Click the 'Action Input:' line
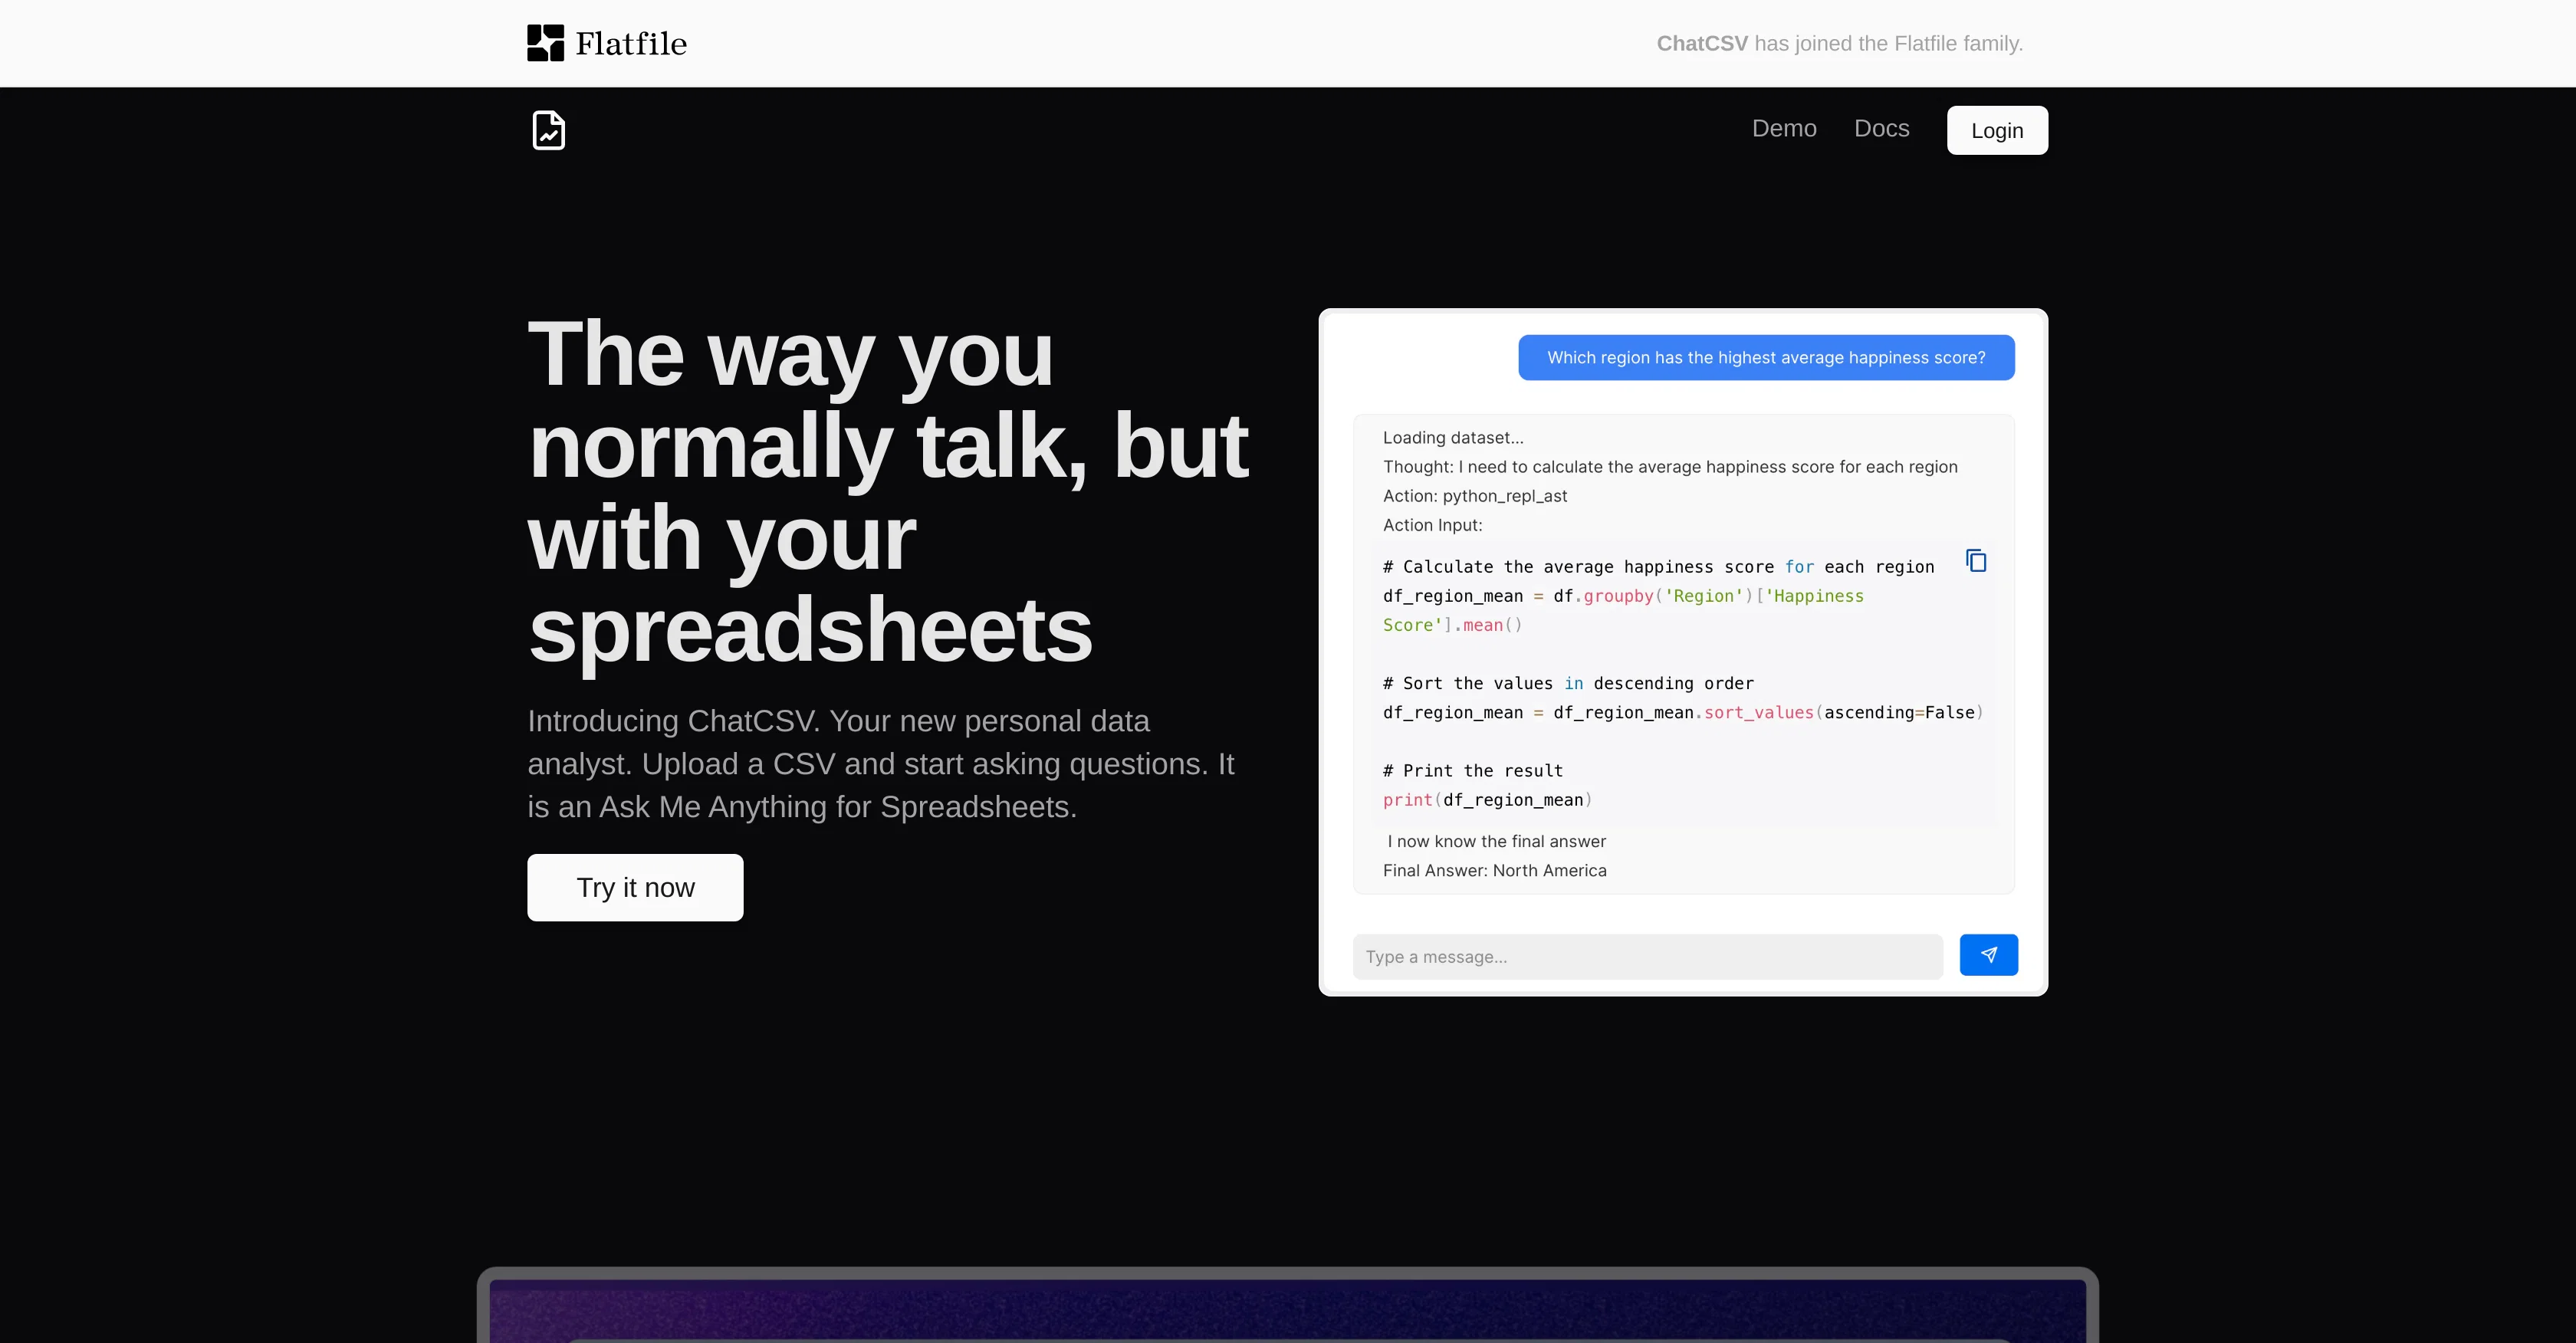Screen dimensions: 2576x1343 (1432, 525)
